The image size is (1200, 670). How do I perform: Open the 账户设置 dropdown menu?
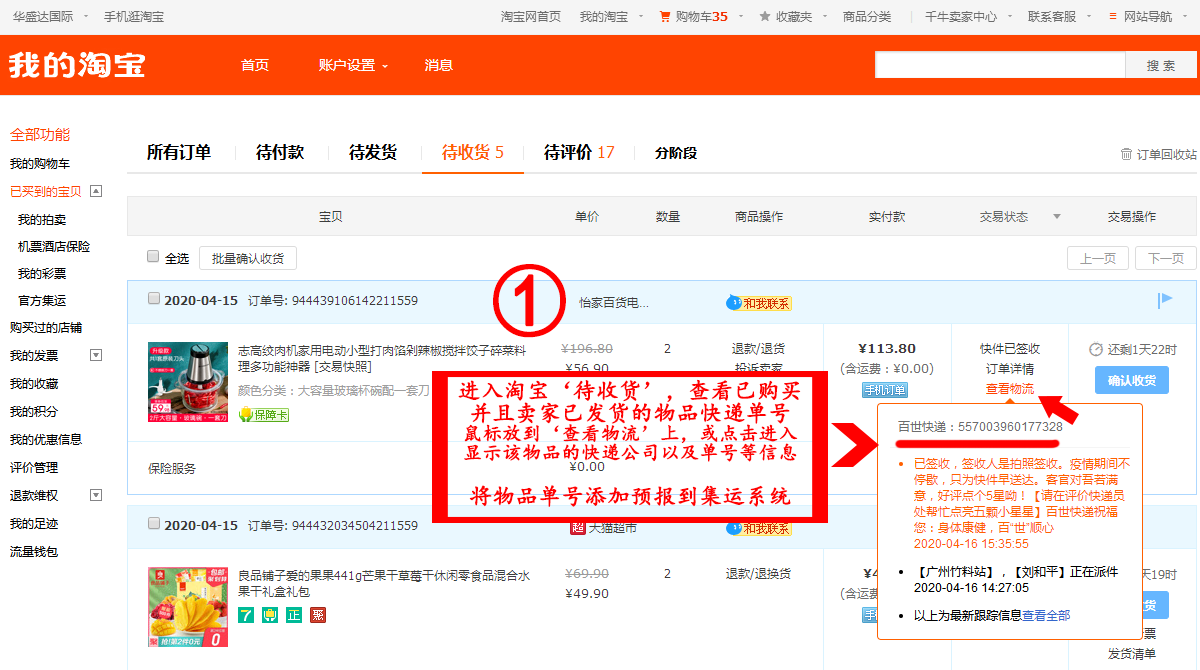coord(353,65)
